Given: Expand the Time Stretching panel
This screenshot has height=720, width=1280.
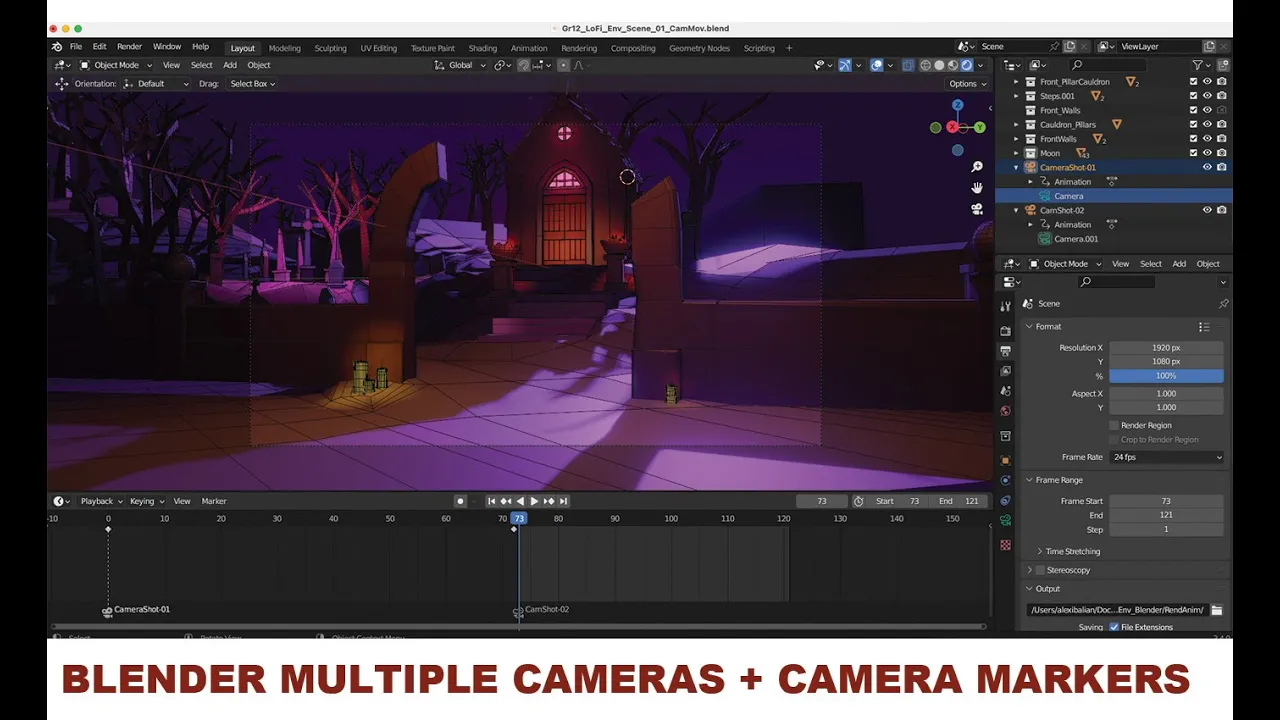Looking at the screenshot, I should [1072, 551].
